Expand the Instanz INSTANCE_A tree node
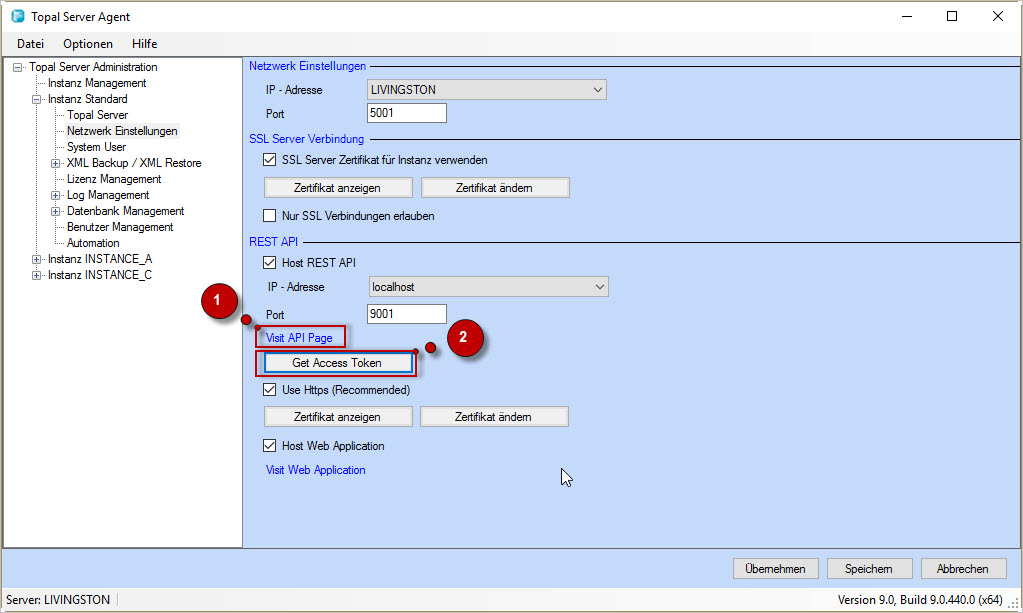 coord(37,259)
